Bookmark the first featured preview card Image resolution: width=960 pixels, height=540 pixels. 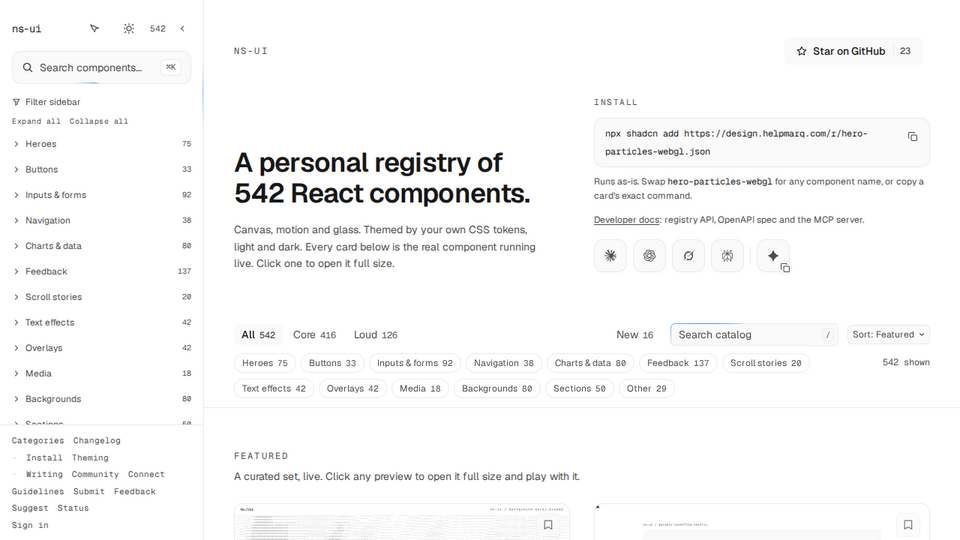click(x=548, y=525)
